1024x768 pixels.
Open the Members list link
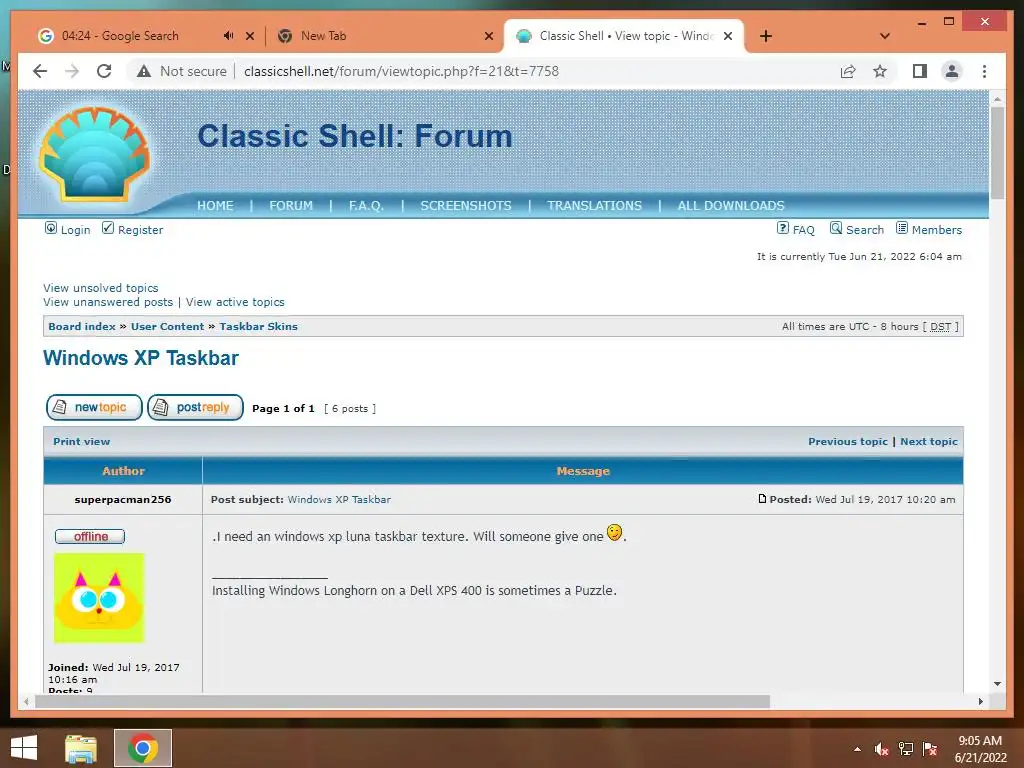pyautogui.click(x=936, y=230)
